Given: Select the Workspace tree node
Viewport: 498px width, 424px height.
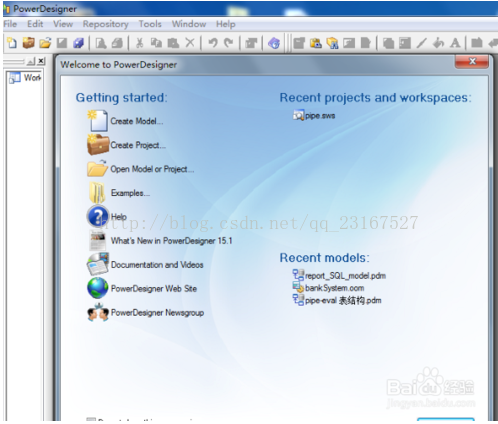Looking at the screenshot, I should [25, 78].
